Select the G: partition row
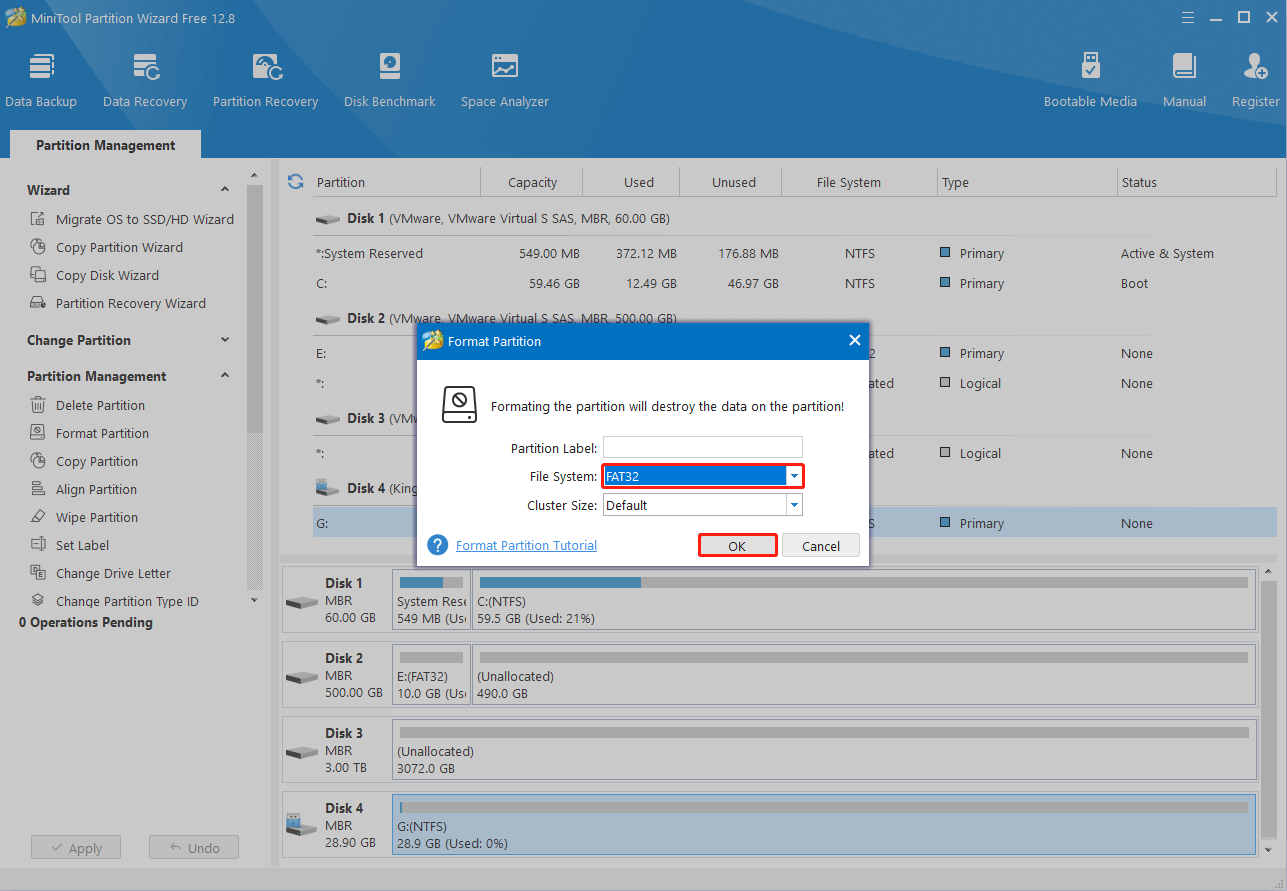The image size is (1287, 891). (x=794, y=523)
